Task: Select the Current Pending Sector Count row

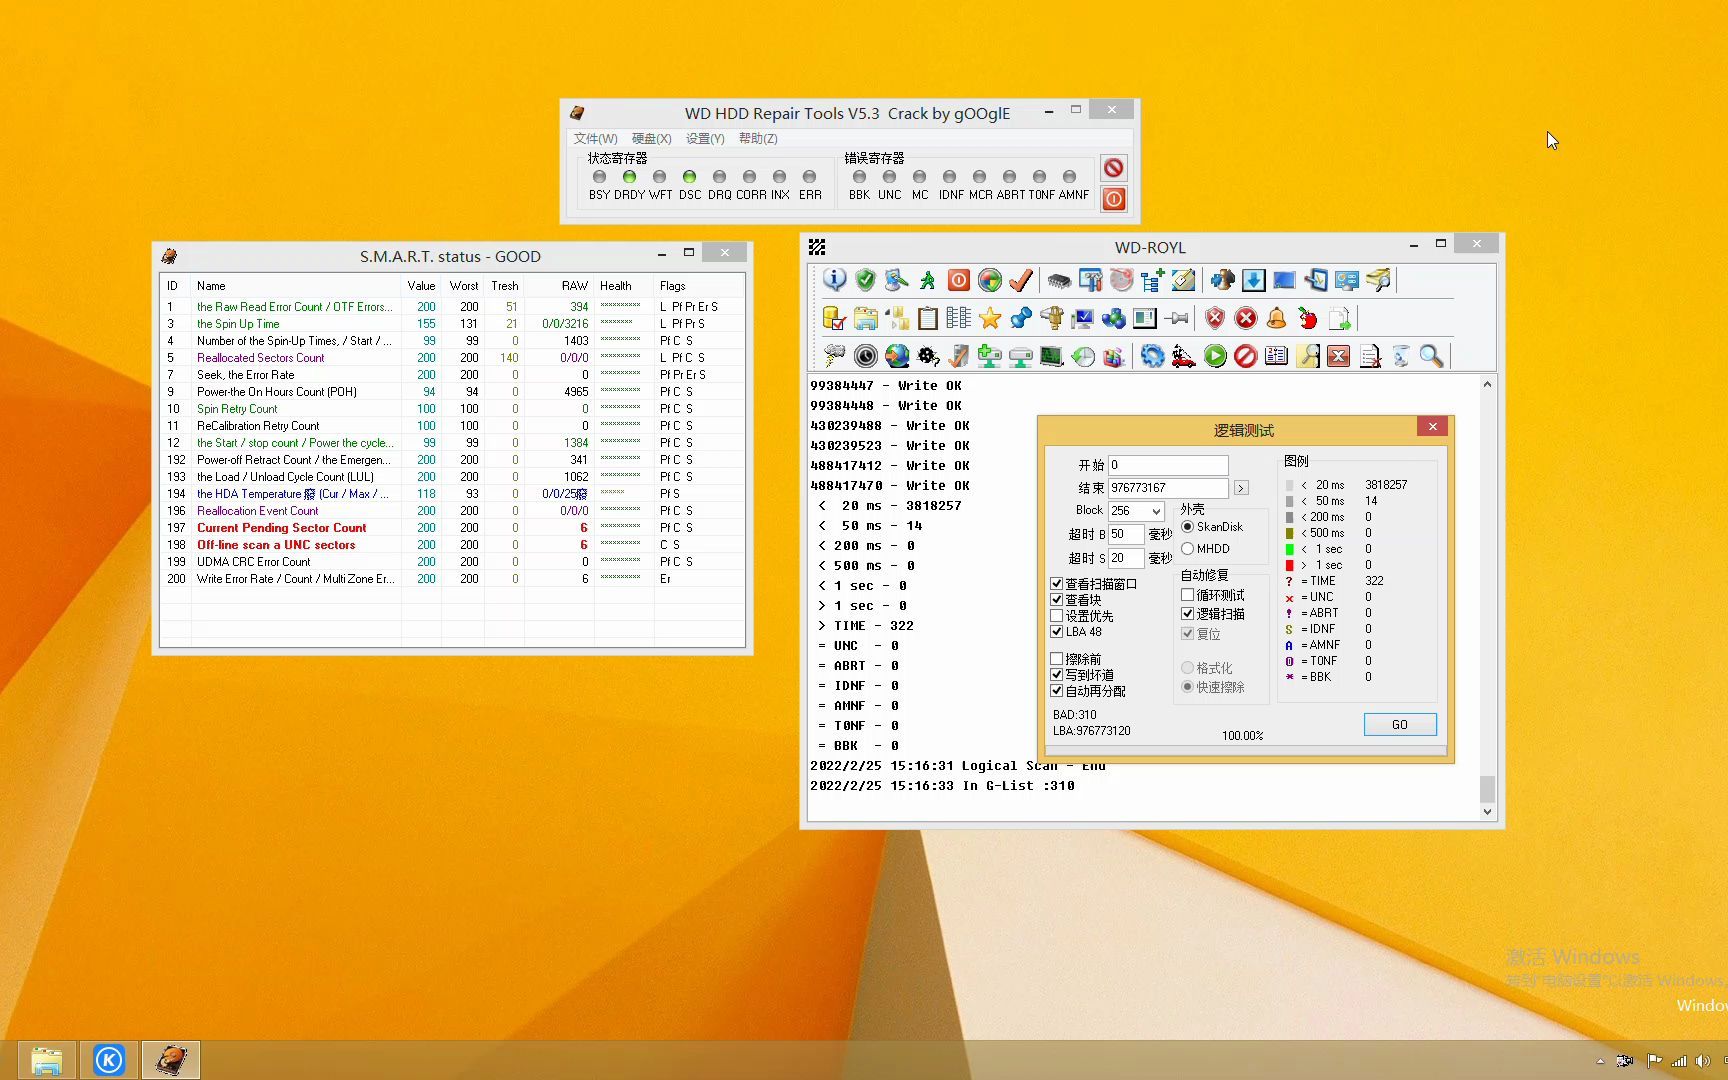Action: 452,528
